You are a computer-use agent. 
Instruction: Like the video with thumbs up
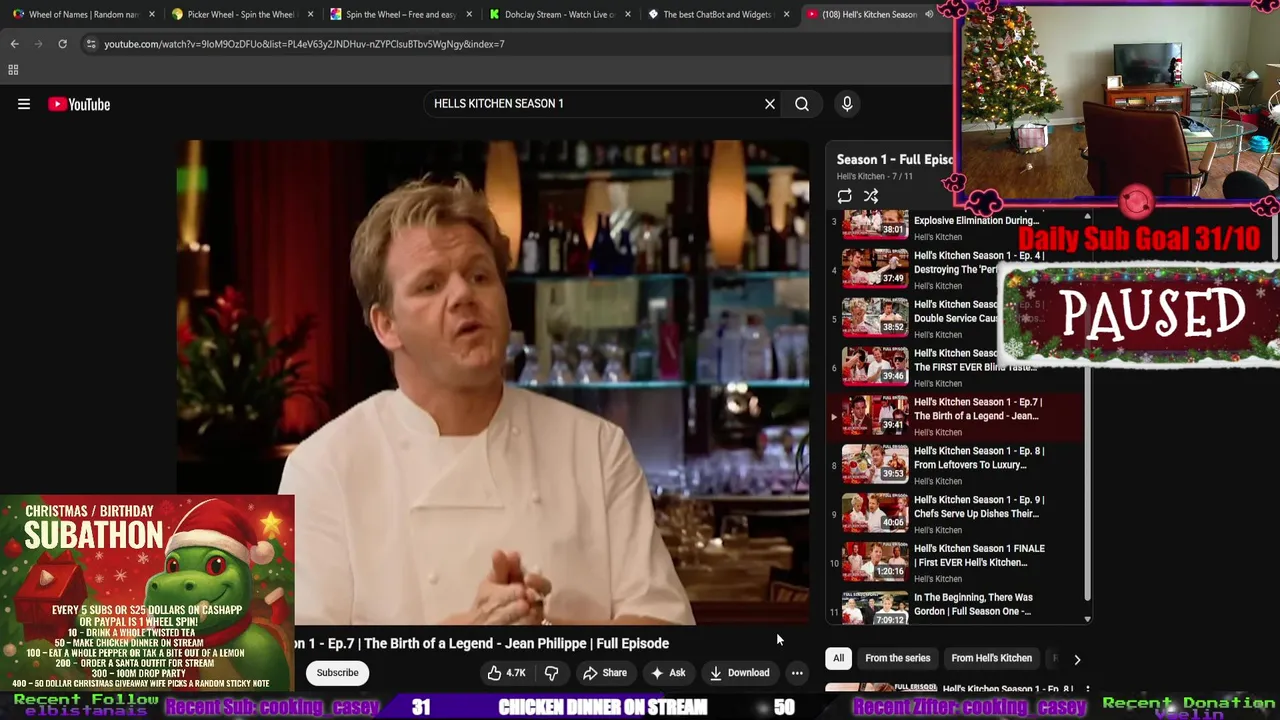click(x=507, y=673)
